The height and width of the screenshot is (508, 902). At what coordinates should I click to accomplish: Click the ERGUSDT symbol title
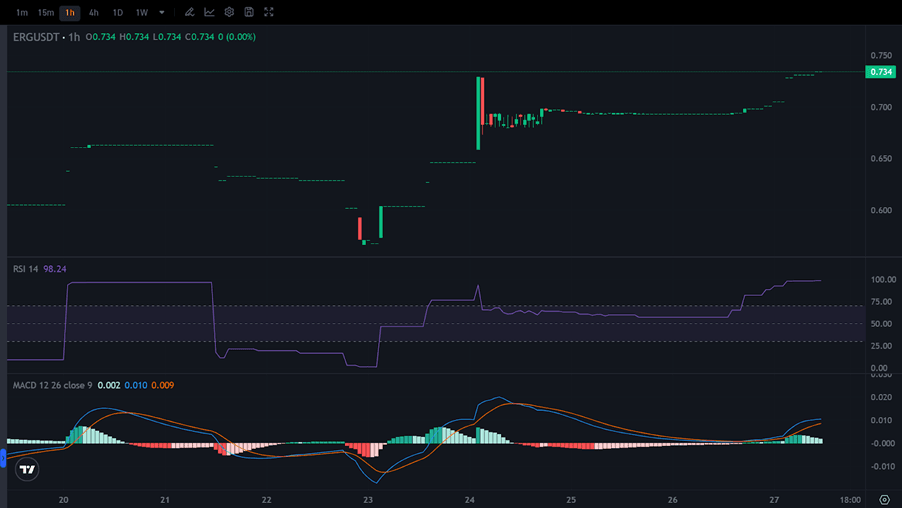click(x=36, y=37)
